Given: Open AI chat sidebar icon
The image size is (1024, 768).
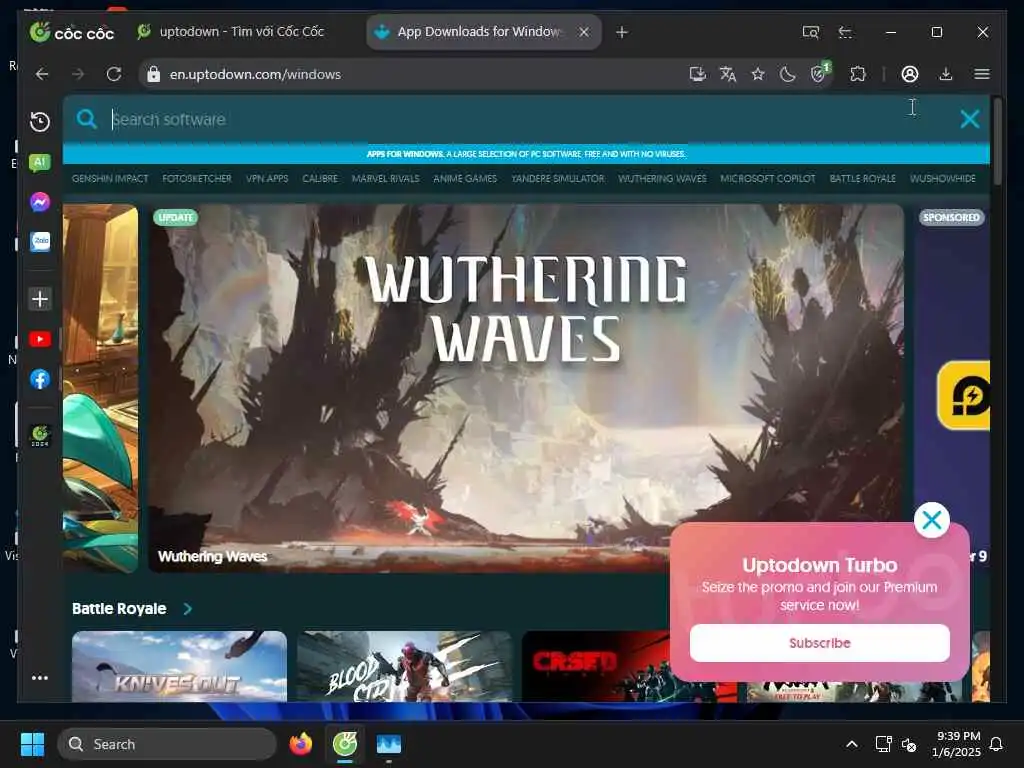Looking at the screenshot, I should click(40, 162).
